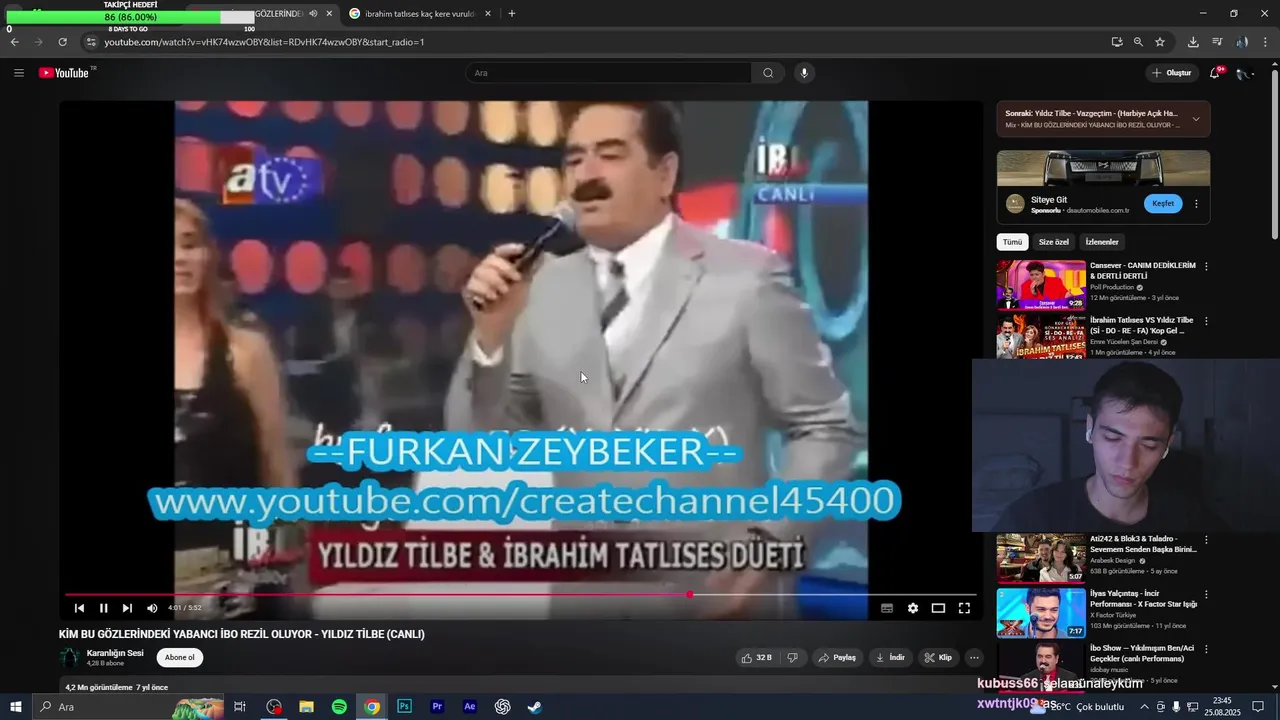Click the red video progress bar scrubber
The height and width of the screenshot is (720, 1280).
690,595
